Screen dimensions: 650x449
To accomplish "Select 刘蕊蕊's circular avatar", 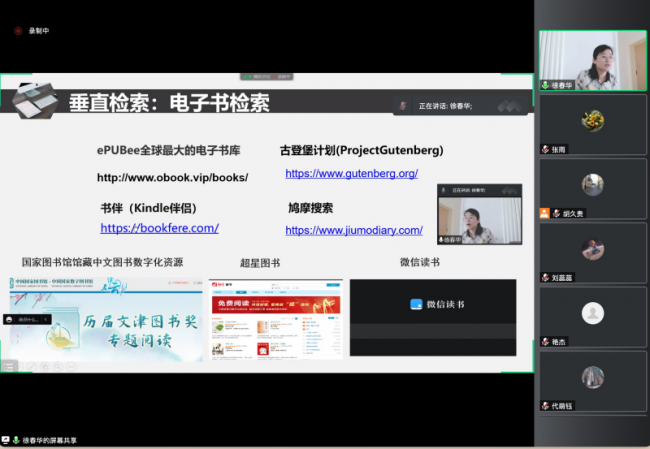I will point(592,249).
